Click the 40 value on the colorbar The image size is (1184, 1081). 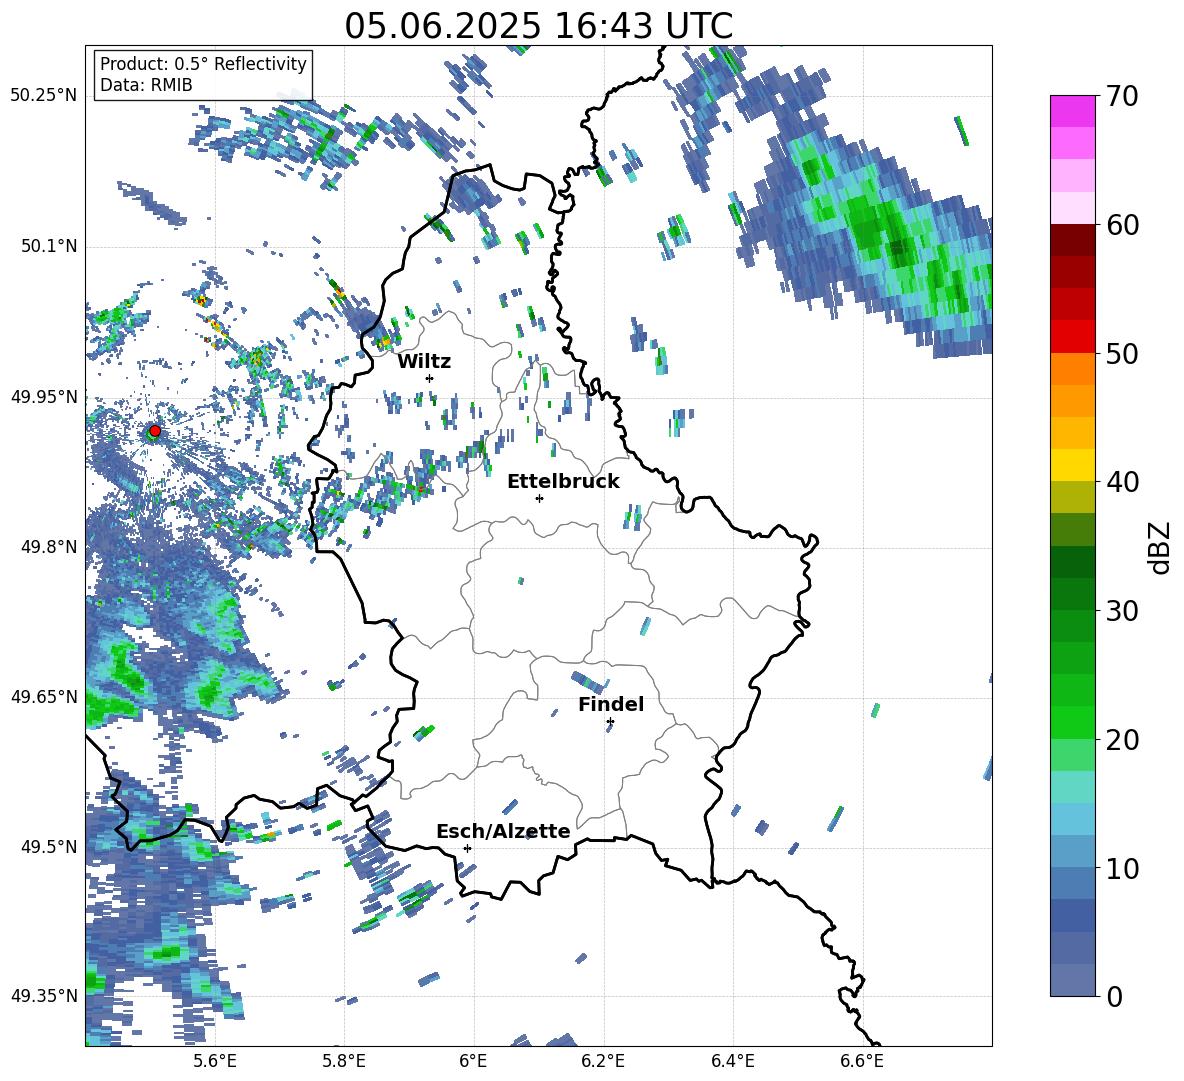click(x=1122, y=482)
